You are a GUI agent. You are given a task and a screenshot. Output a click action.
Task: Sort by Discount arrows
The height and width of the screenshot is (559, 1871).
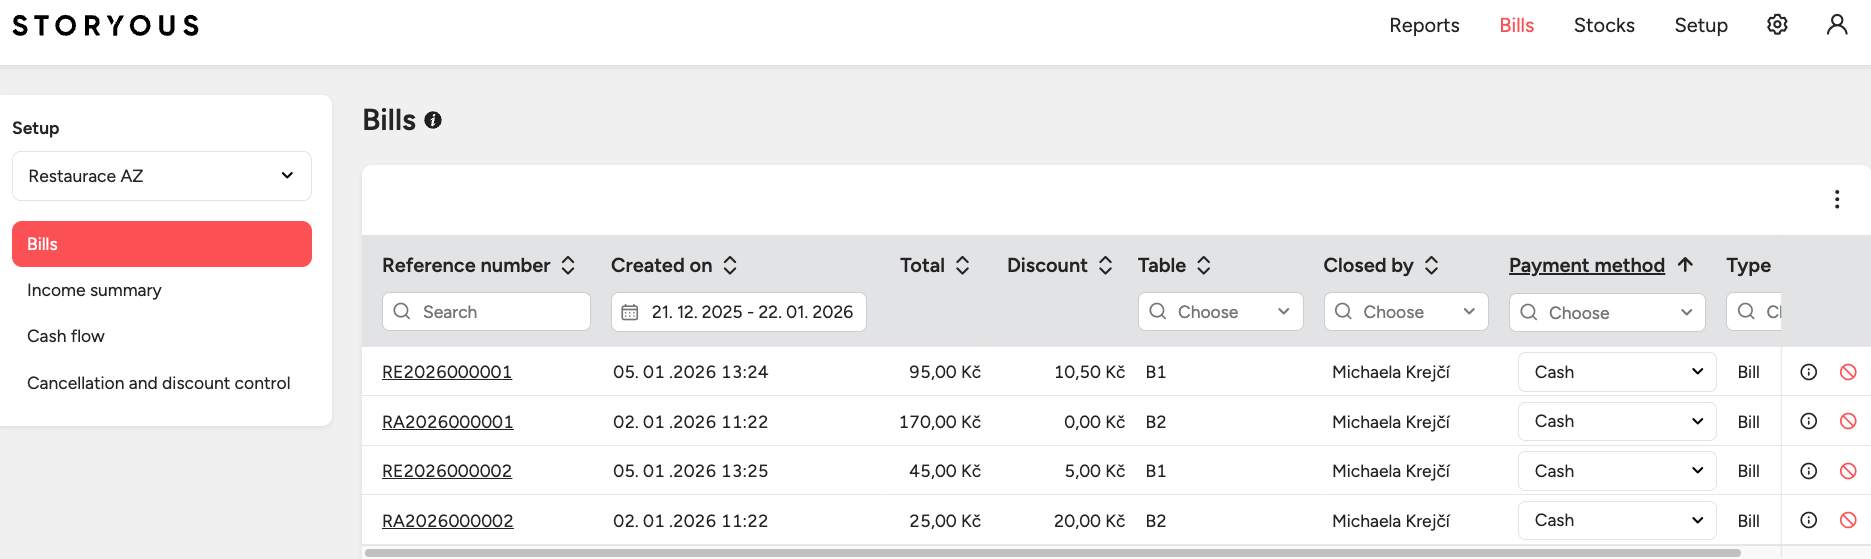[x=1105, y=265]
